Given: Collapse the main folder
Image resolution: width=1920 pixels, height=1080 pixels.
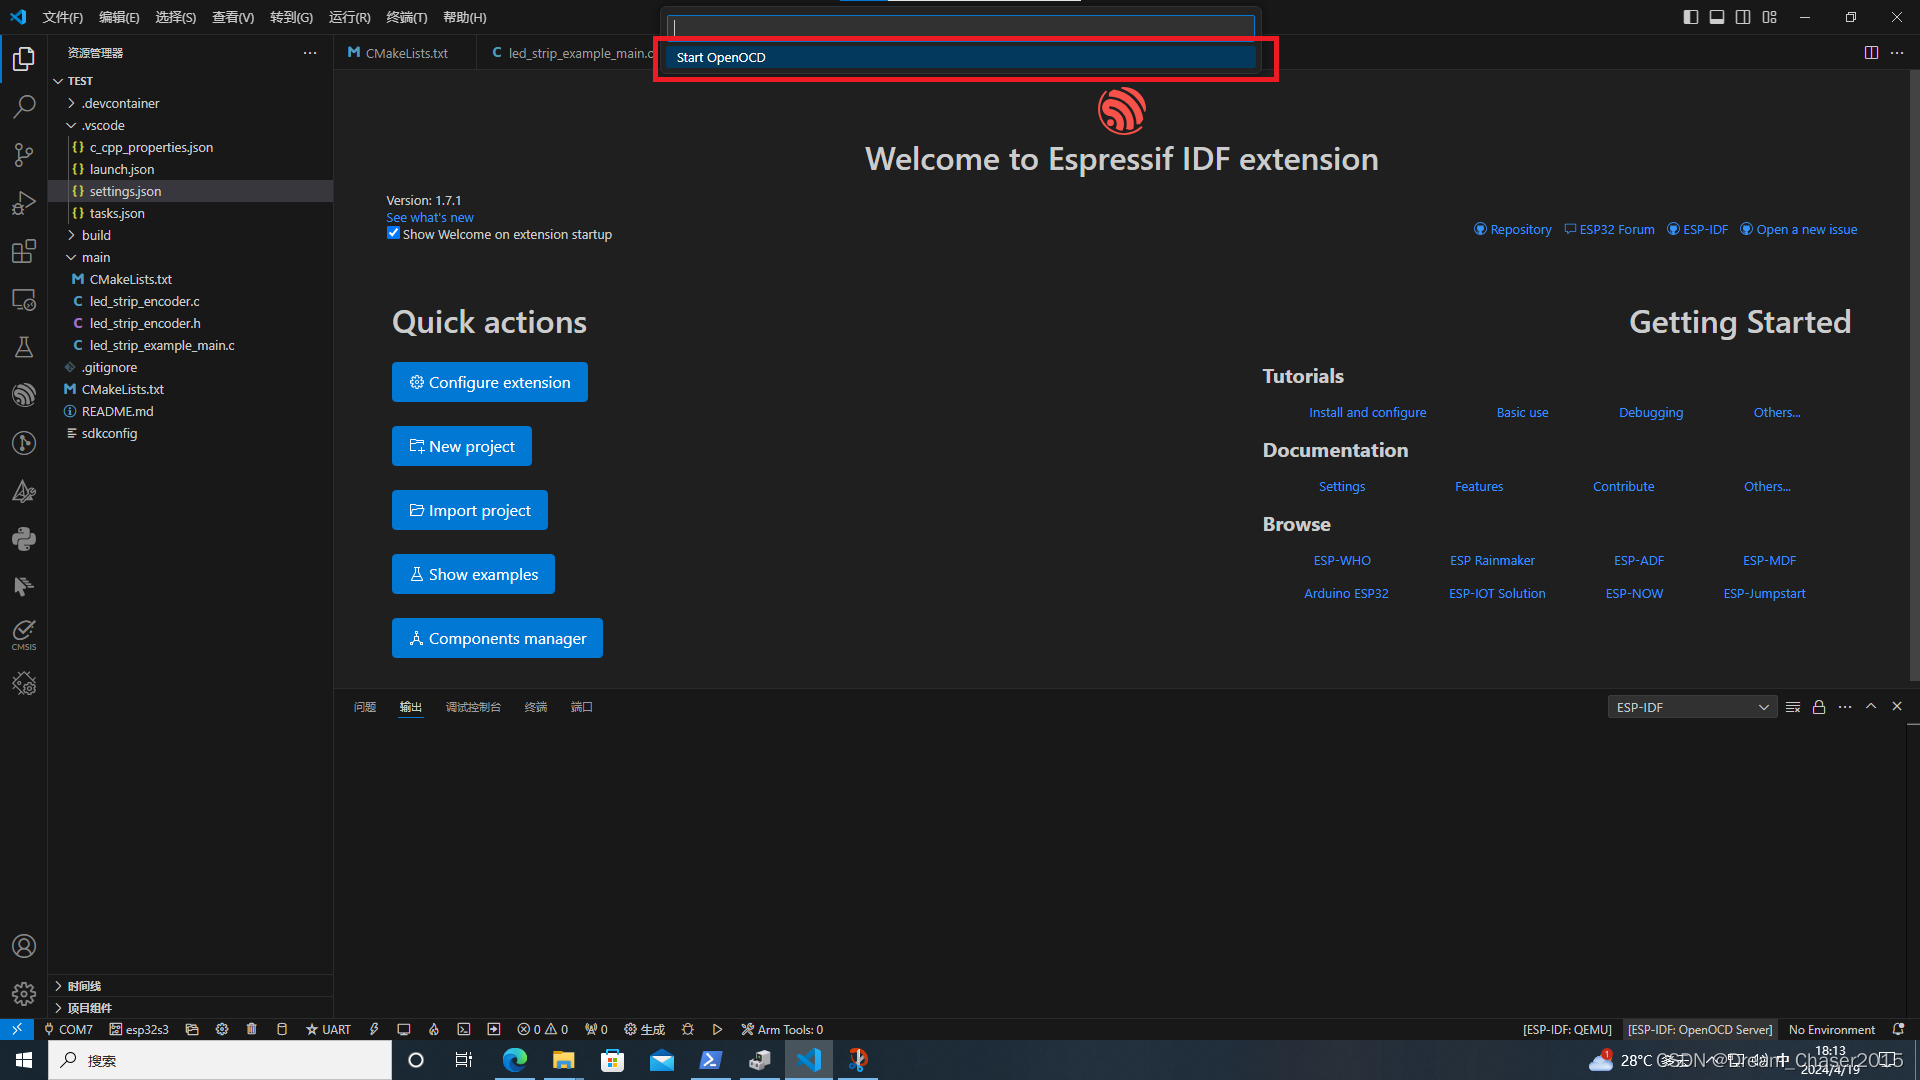Looking at the screenshot, I should point(96,257).
